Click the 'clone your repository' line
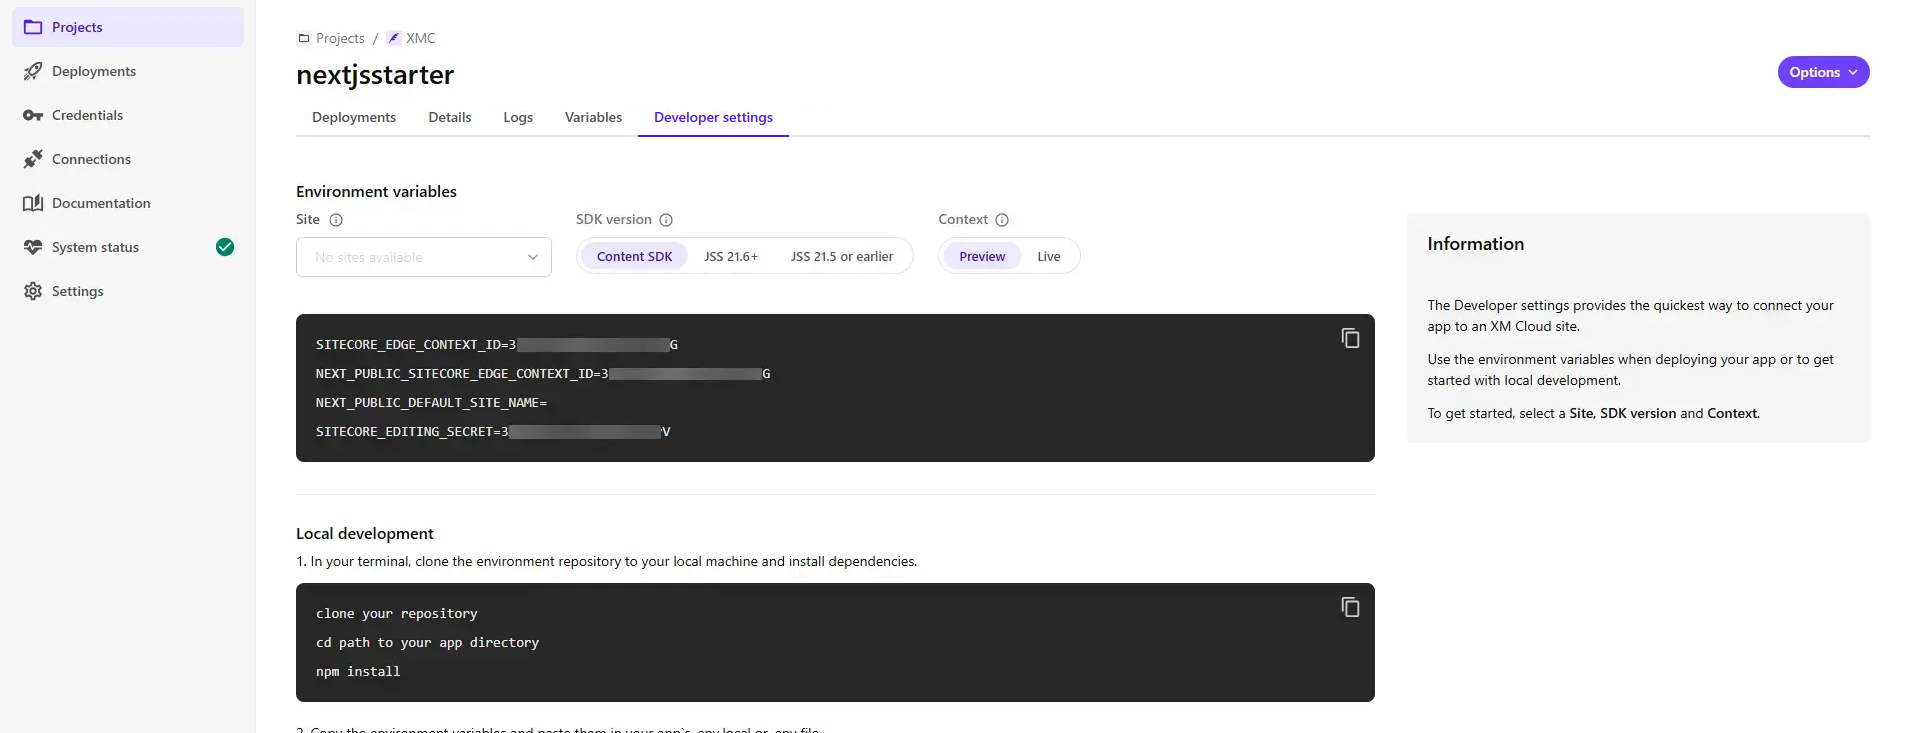 point(396,614)
